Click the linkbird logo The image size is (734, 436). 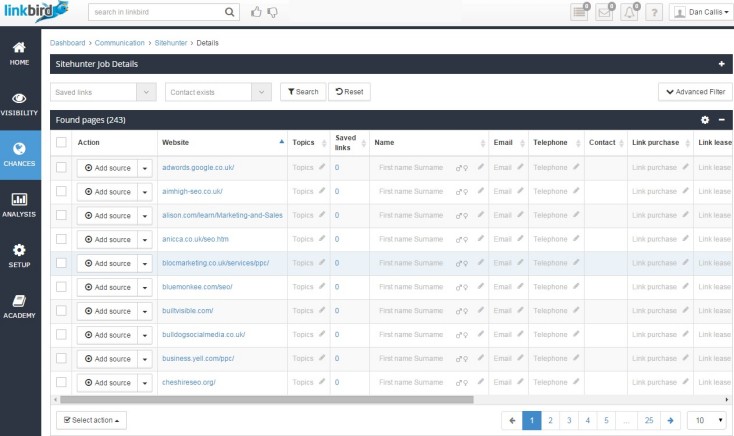coord(36,11)
